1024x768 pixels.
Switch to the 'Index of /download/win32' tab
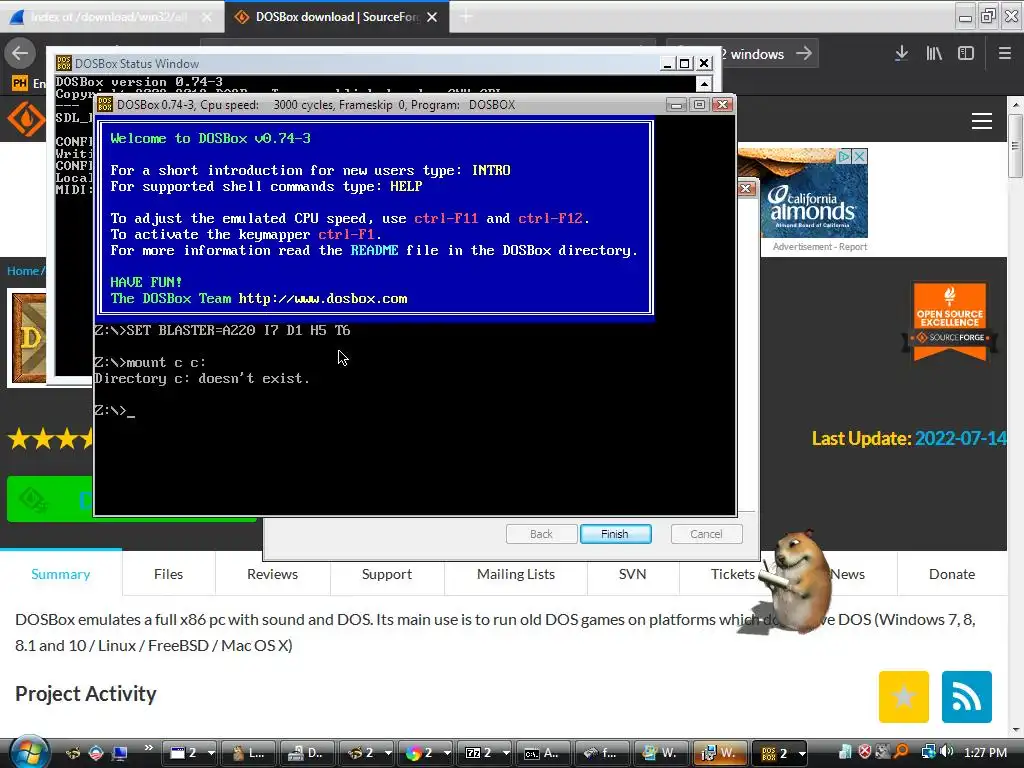pos(111,17)
